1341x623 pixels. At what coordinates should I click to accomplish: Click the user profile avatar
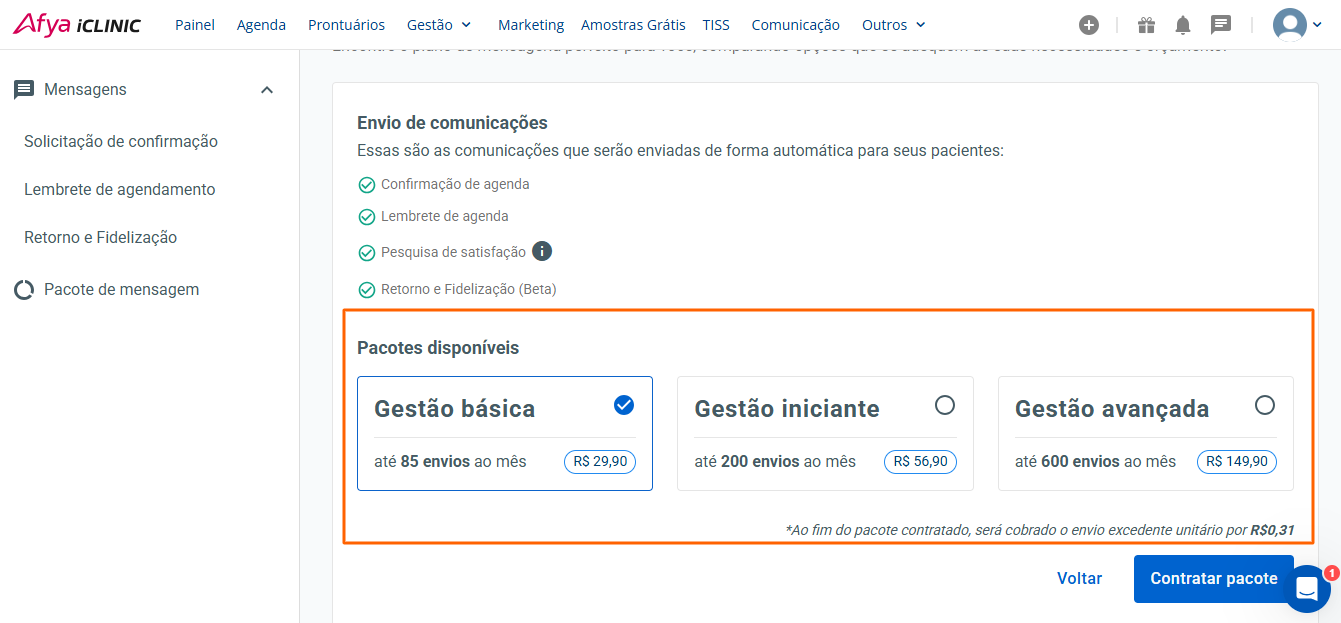(x=1290, y=24)
